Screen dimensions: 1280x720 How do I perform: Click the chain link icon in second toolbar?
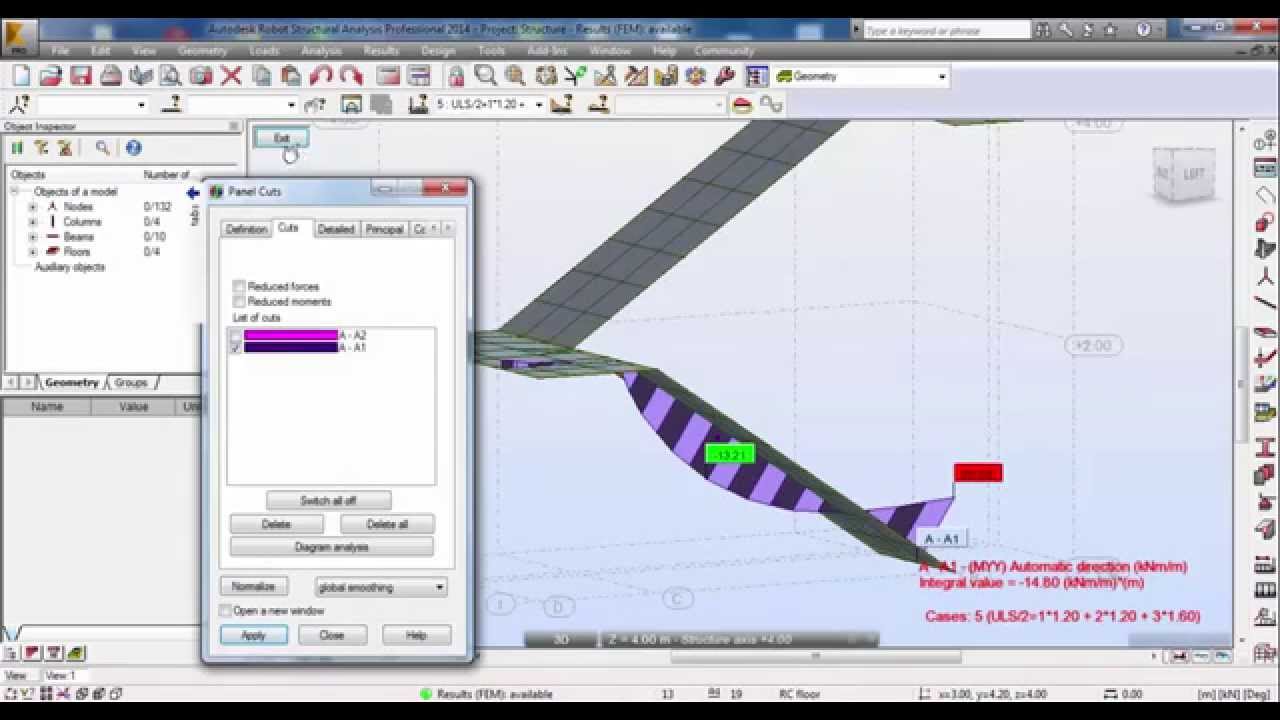point(771,104)
